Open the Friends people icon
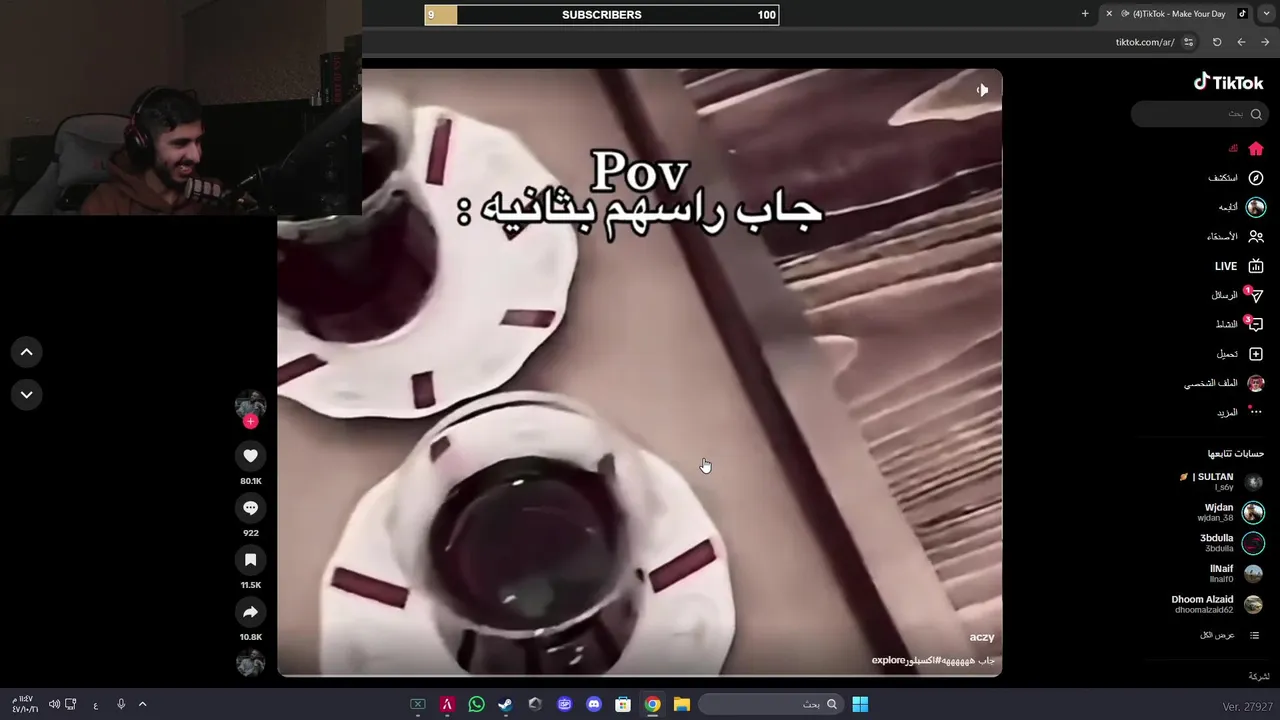 pyautogui.click(x=1256, y=237)
